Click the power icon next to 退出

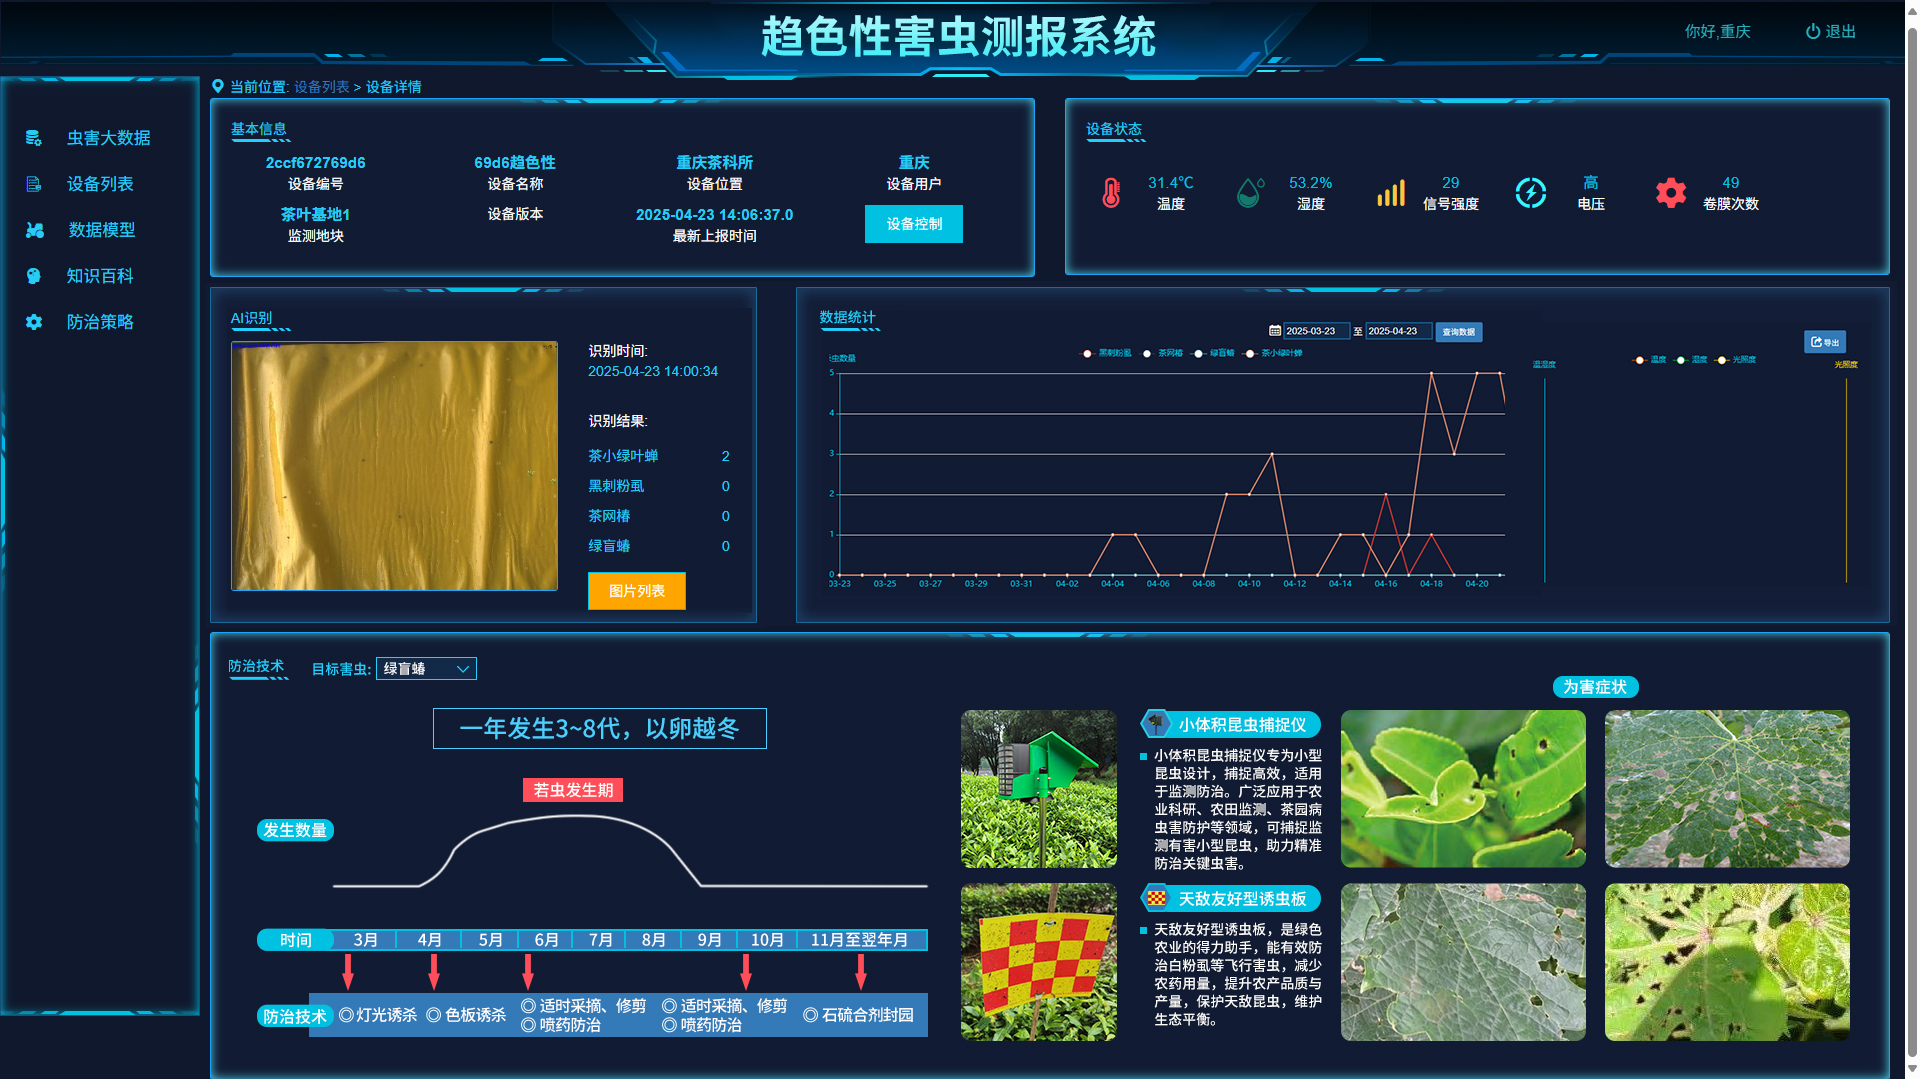1813,32
